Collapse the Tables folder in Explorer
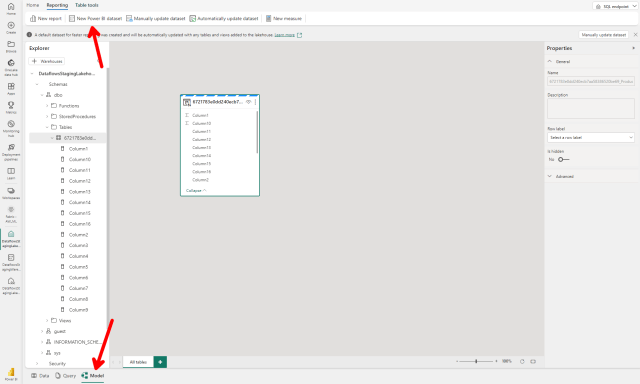The width and height of the screenshot is (640, 384). click(47, 127)
